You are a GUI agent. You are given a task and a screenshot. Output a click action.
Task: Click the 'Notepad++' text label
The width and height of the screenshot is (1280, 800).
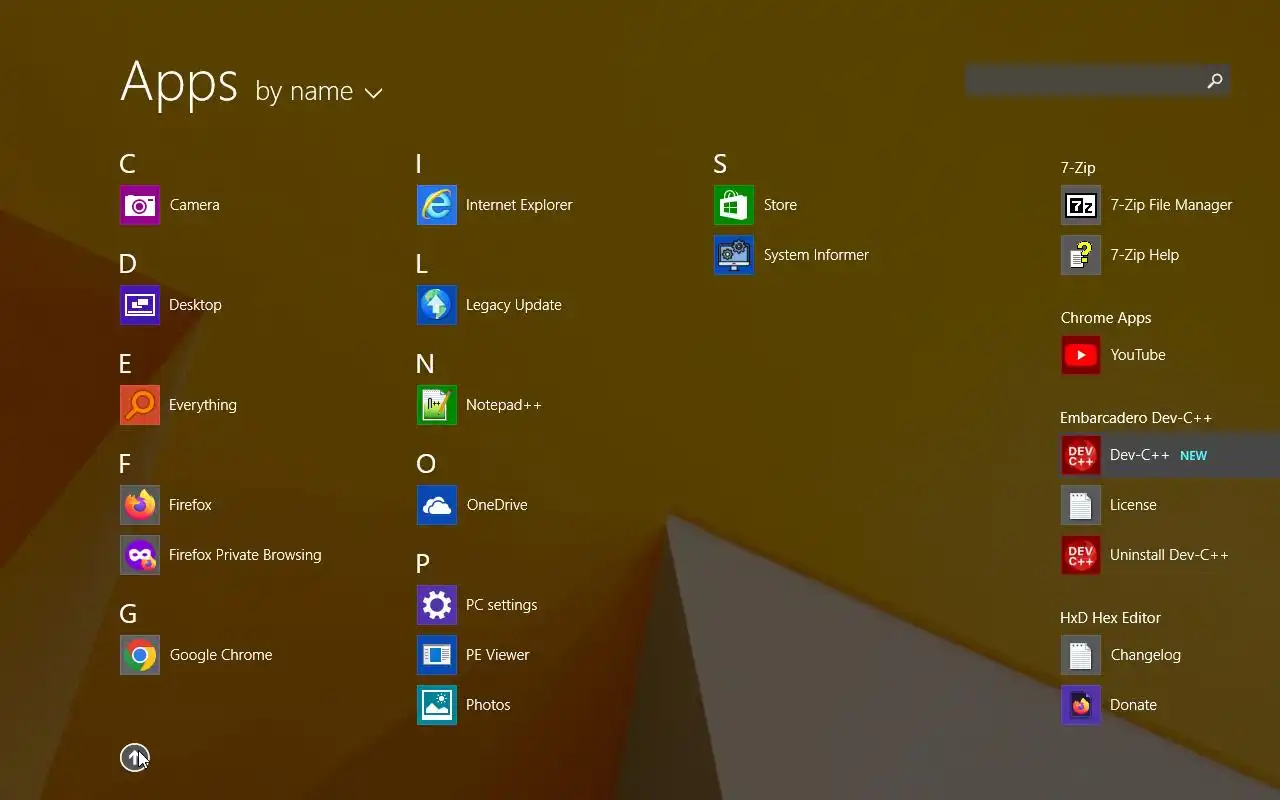(503, 405)
